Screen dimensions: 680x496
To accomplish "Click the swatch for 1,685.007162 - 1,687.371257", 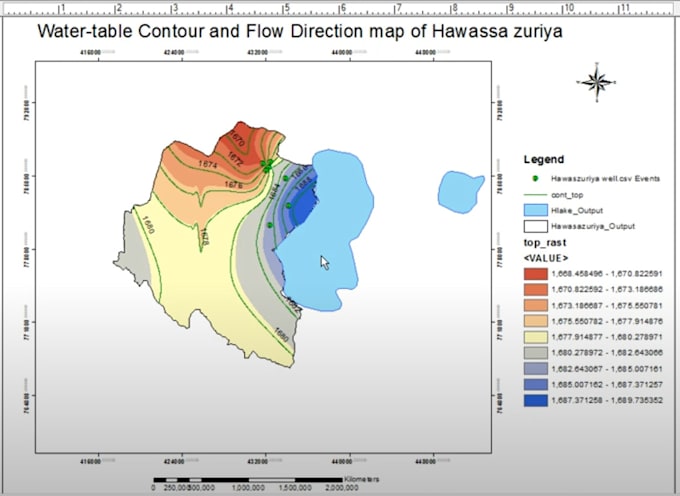I will (x=535, y=384).
